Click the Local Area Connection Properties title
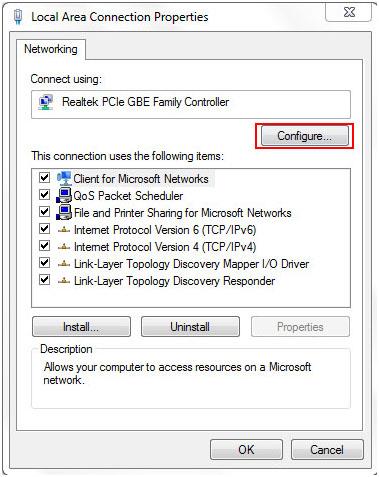This screenshot has width=379, height=477. (x=120, y=17)
